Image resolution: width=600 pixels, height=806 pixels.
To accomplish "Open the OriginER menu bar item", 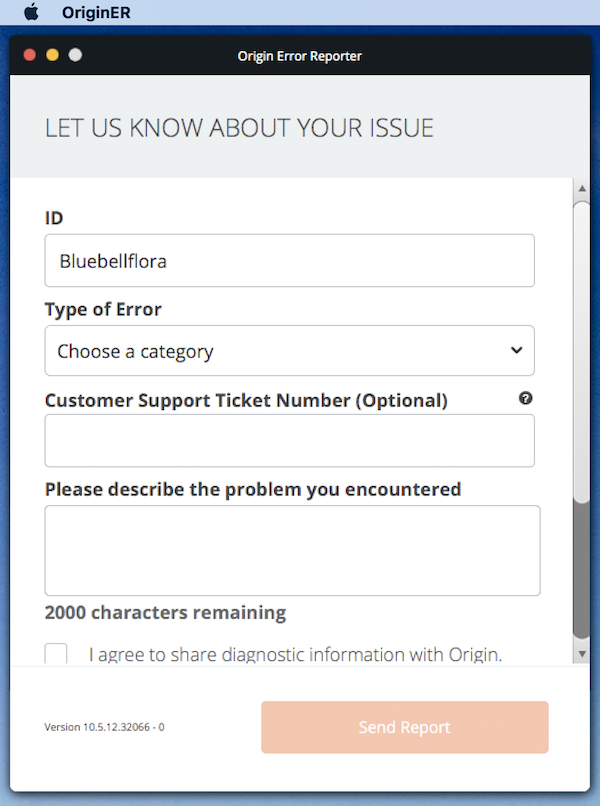I will tap(95, 13).
